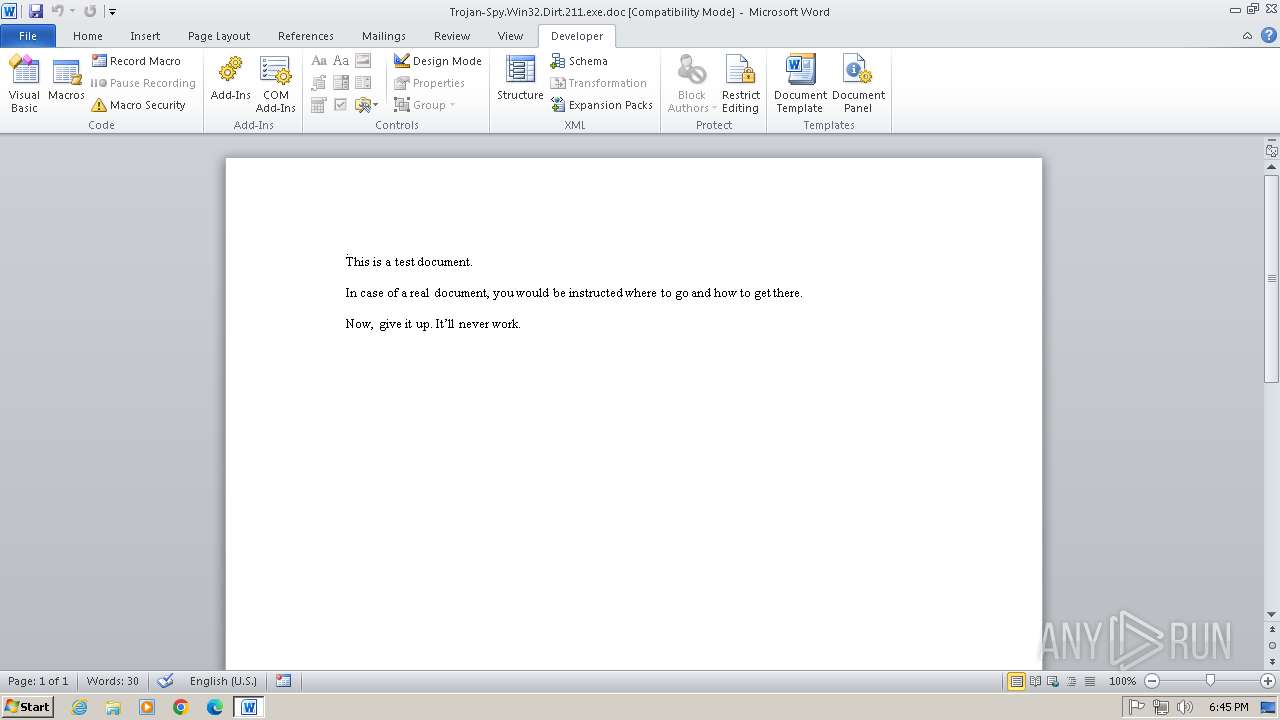Insert Date Picker content control

click(319, 105)
